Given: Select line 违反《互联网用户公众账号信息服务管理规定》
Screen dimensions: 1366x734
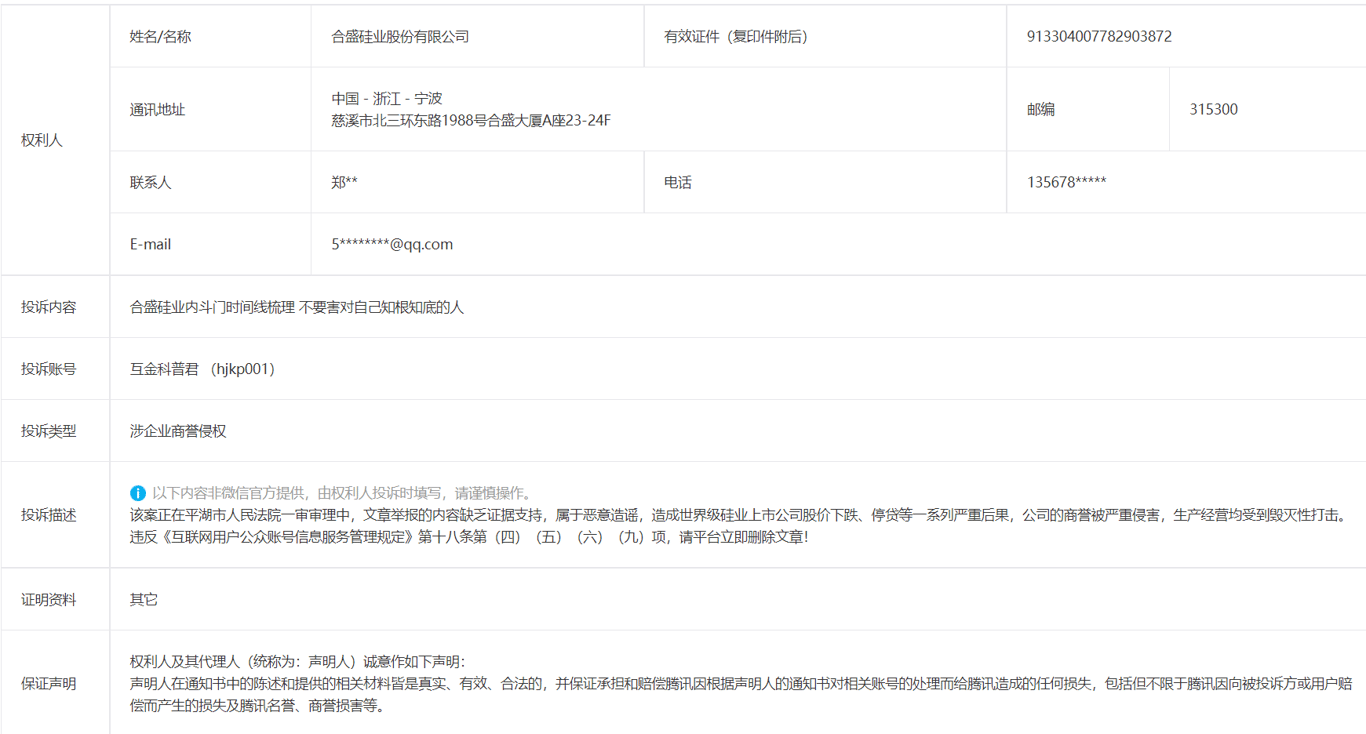Looking at the screenshot, I should tap(468, 537).
